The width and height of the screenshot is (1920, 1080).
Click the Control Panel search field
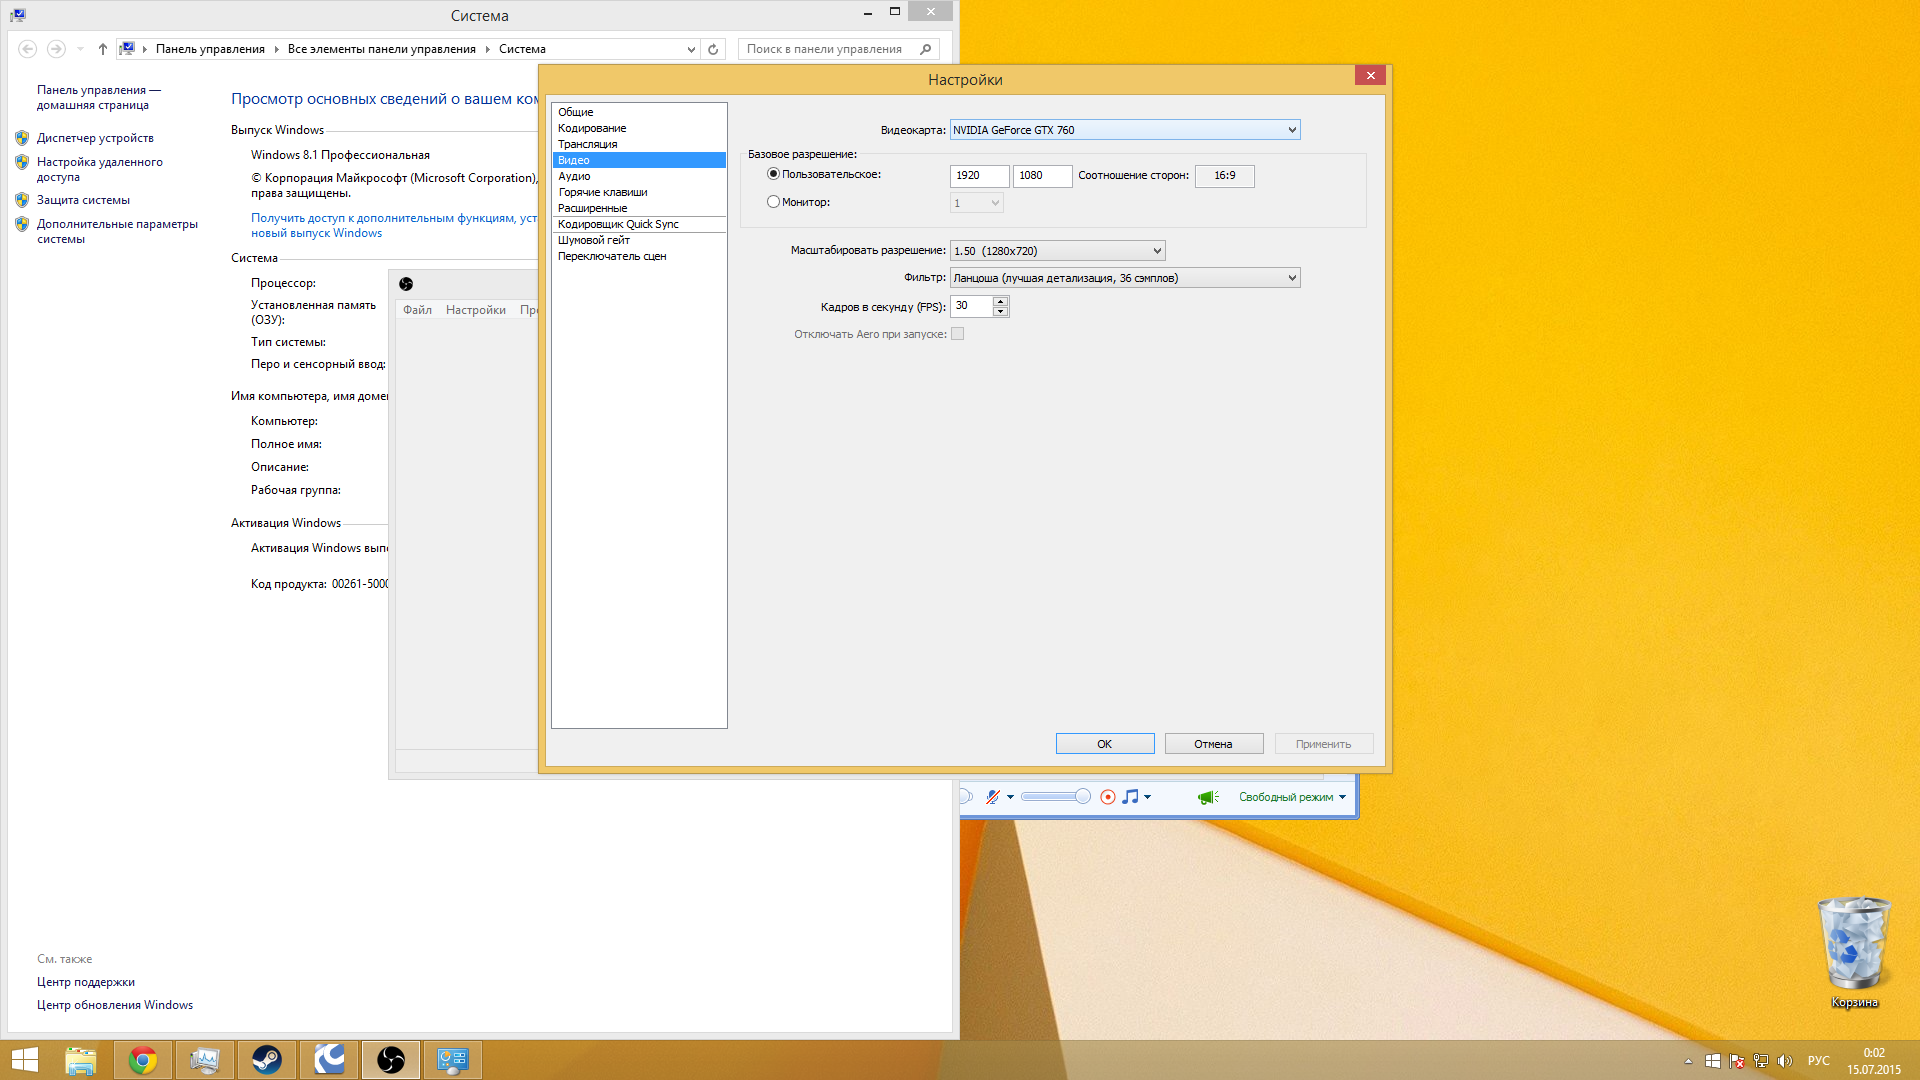(838, 49)
